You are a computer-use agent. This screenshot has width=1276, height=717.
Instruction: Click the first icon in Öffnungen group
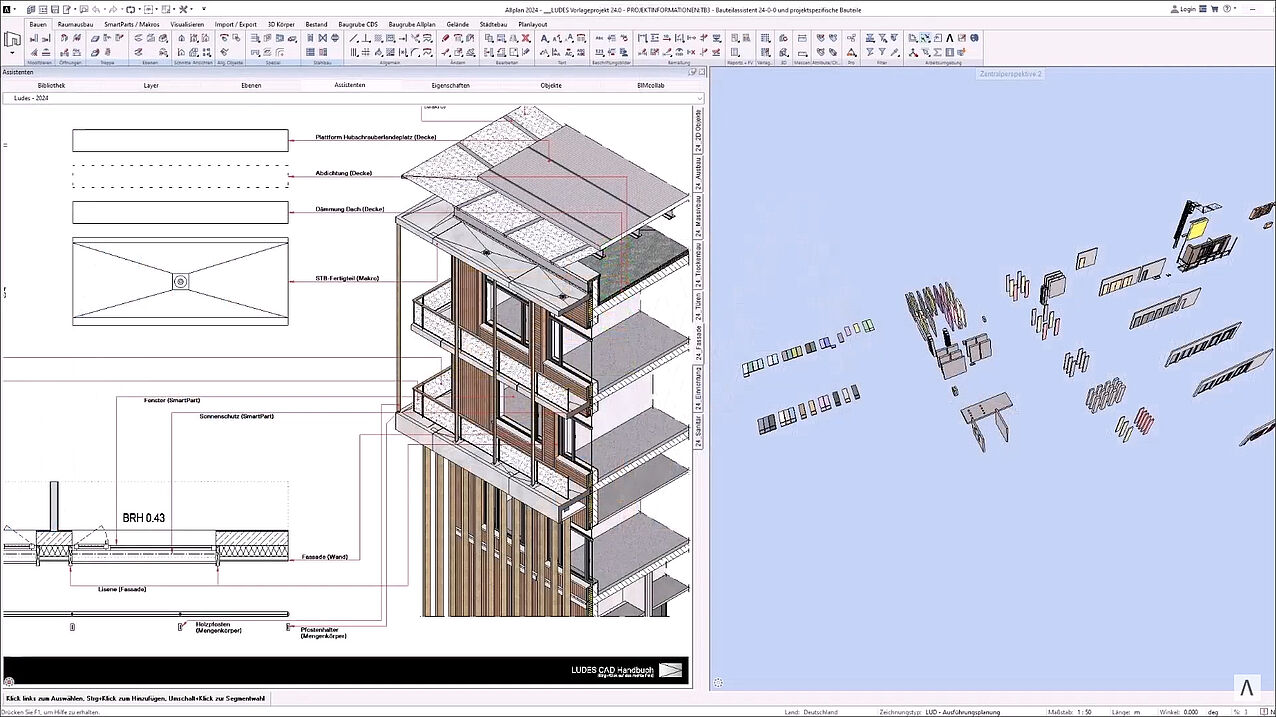click(x=63, y=38)
